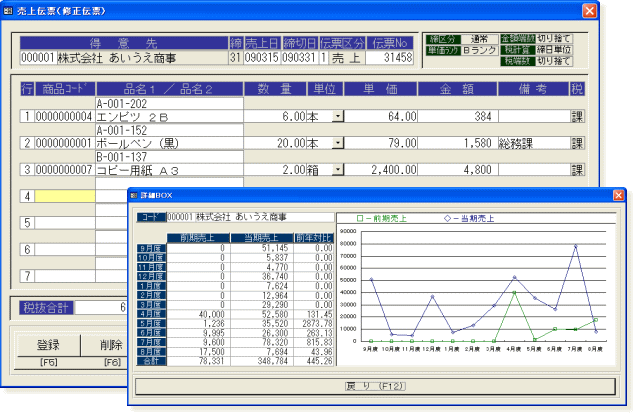
Task: Click the 伝票No field 31458
Action: pyautogui.click(x=389, y=58)
